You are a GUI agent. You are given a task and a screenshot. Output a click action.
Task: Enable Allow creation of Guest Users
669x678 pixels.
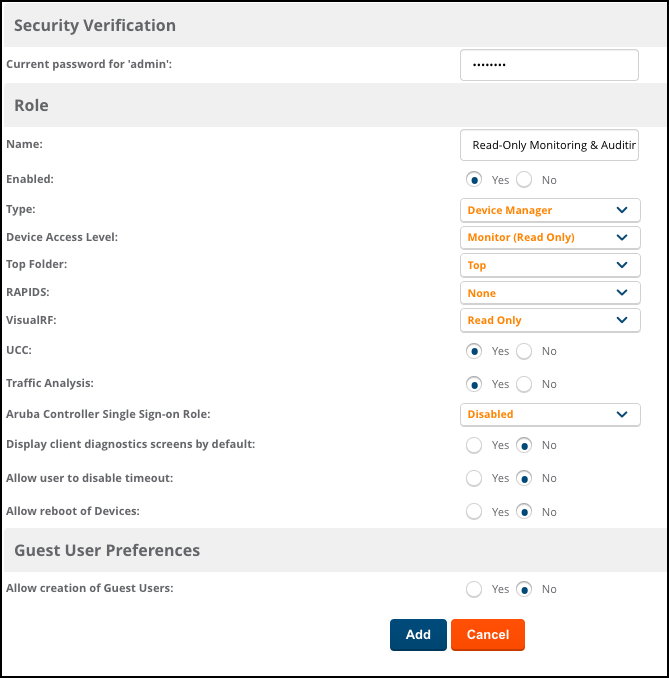[x=474, y=589]
